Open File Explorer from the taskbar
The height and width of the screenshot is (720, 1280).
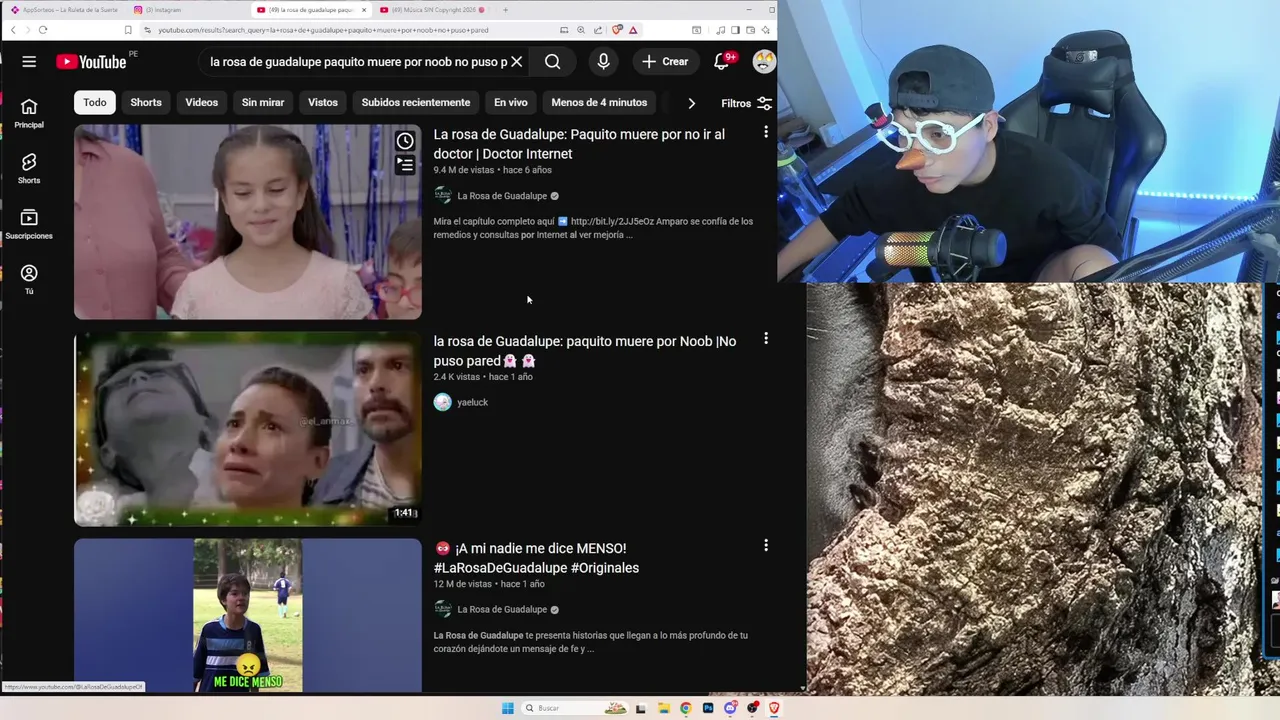(x=662, y=708)
